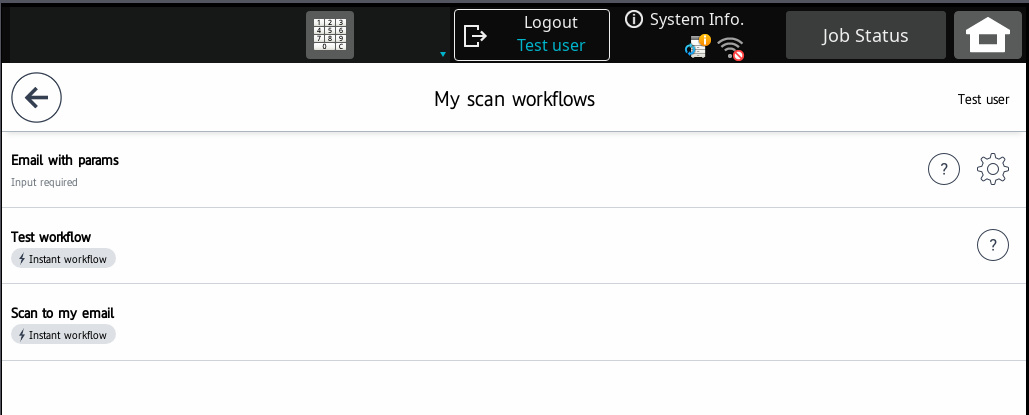Screen dimensions: 1029x415
Task: Click the small teal dropdown arrow
Action: (443, 54)
